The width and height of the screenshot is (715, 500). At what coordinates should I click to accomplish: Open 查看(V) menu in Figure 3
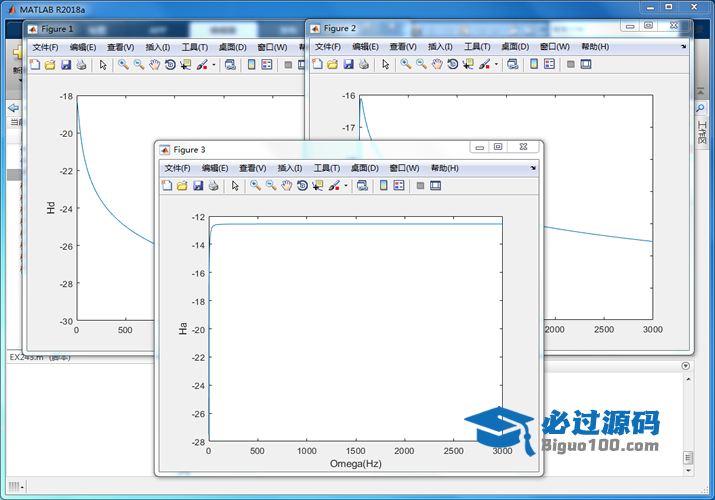(253, 168)
